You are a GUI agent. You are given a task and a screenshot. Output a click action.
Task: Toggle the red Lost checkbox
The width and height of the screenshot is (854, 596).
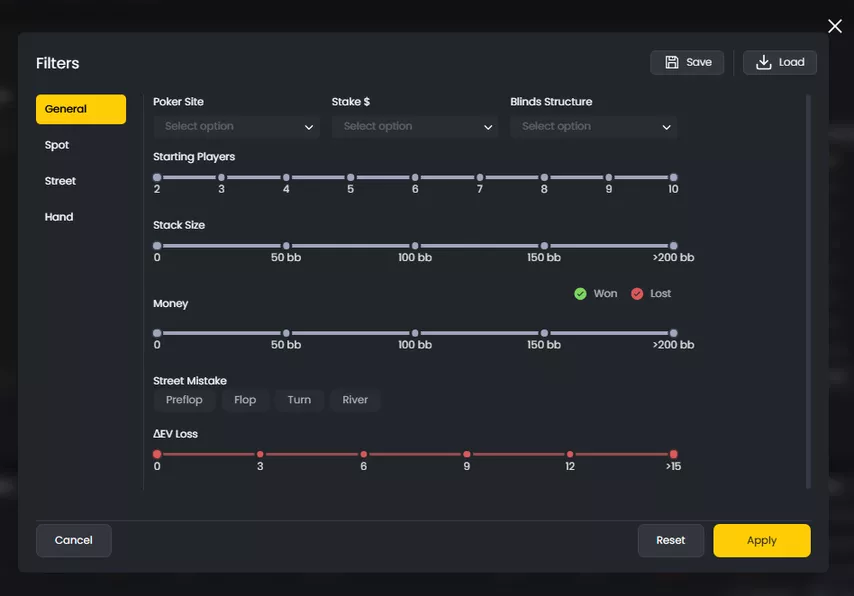click(x=637, y=294)
